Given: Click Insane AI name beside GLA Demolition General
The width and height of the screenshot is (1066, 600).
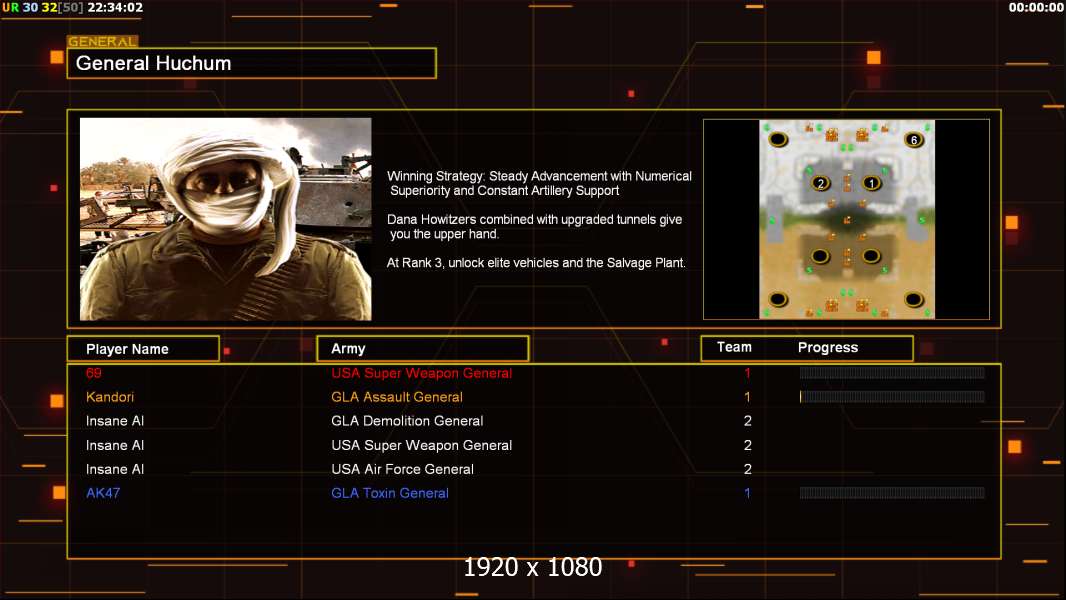Looking at the screenshot, I should (115, 421).
